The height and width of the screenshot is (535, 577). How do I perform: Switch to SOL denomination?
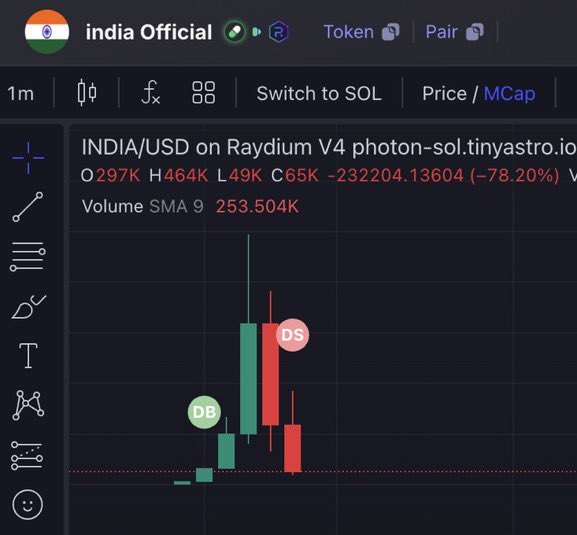[319, 93]
